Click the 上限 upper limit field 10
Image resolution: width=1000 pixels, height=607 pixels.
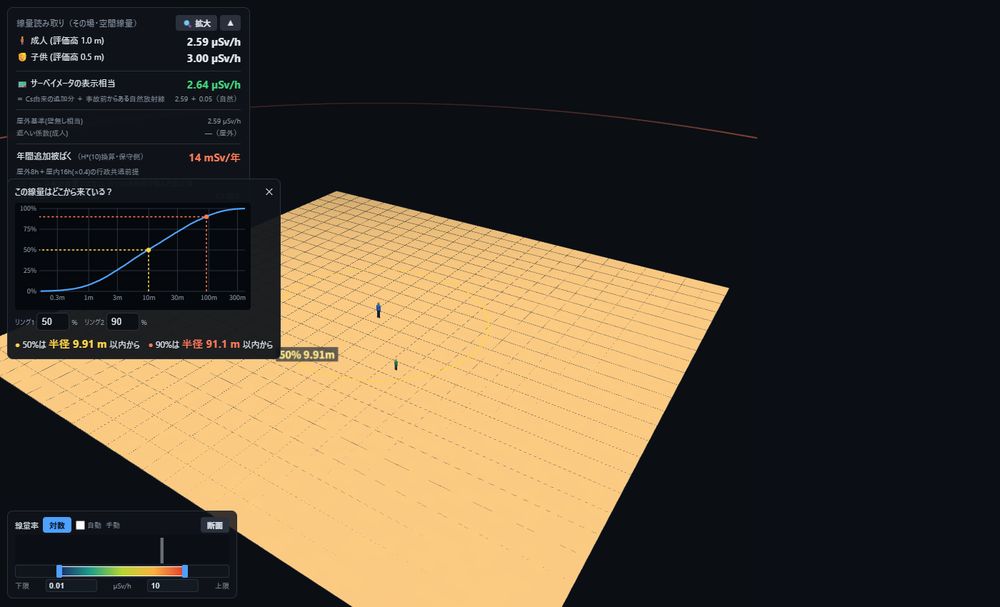(x=172, y=586)
